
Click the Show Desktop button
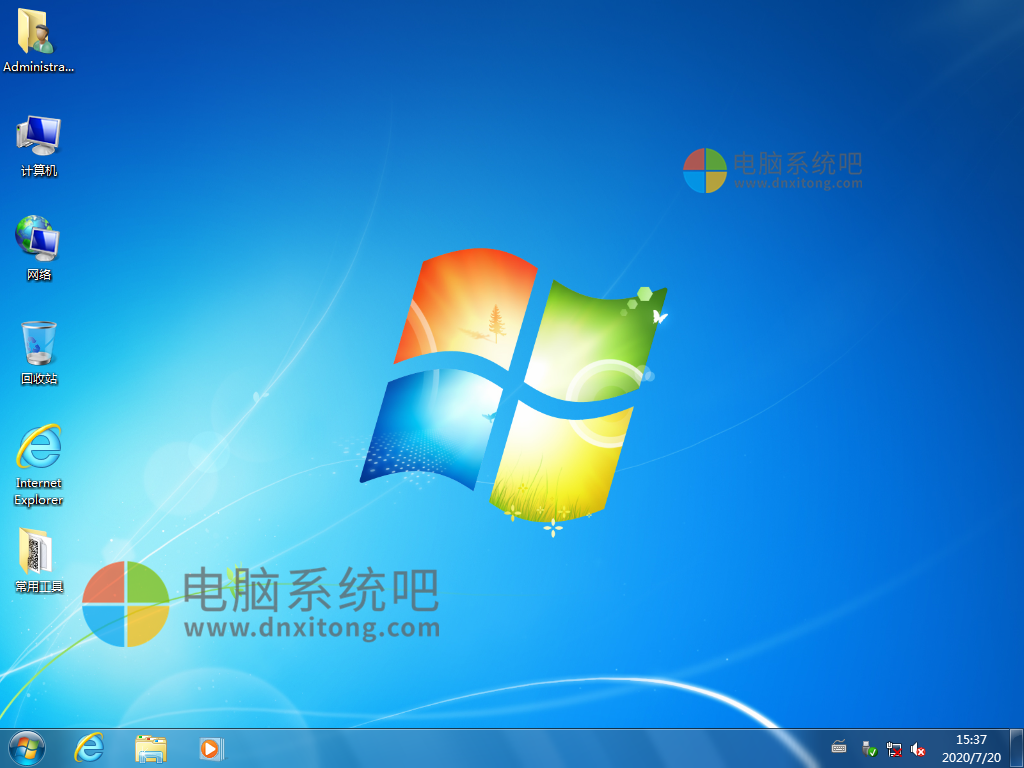[x=1019, y=748]
